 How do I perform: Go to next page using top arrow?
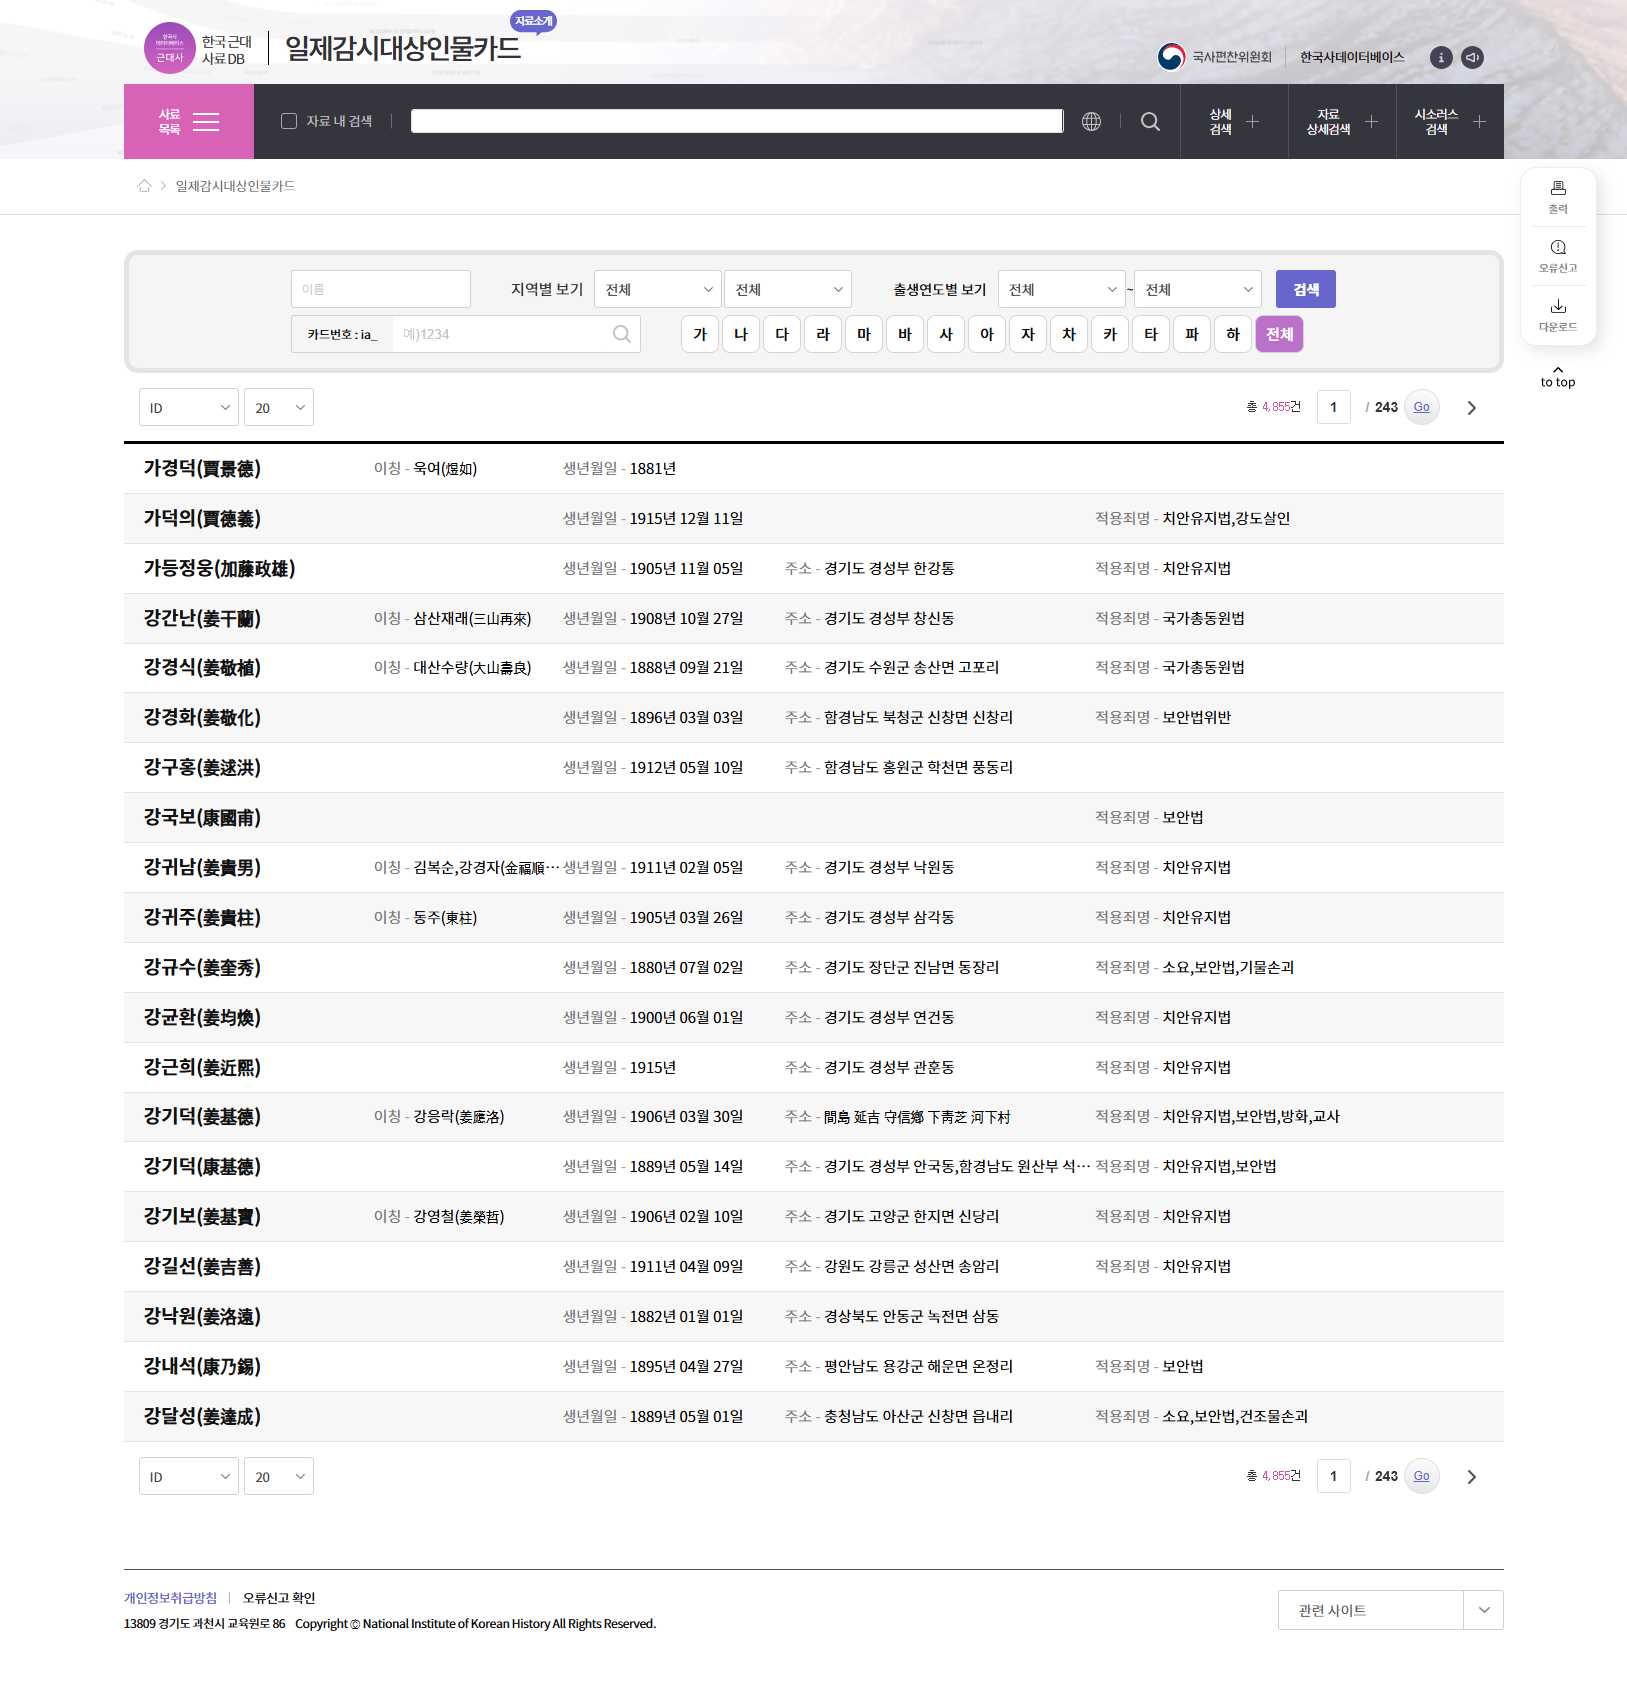pos(1471,408)
